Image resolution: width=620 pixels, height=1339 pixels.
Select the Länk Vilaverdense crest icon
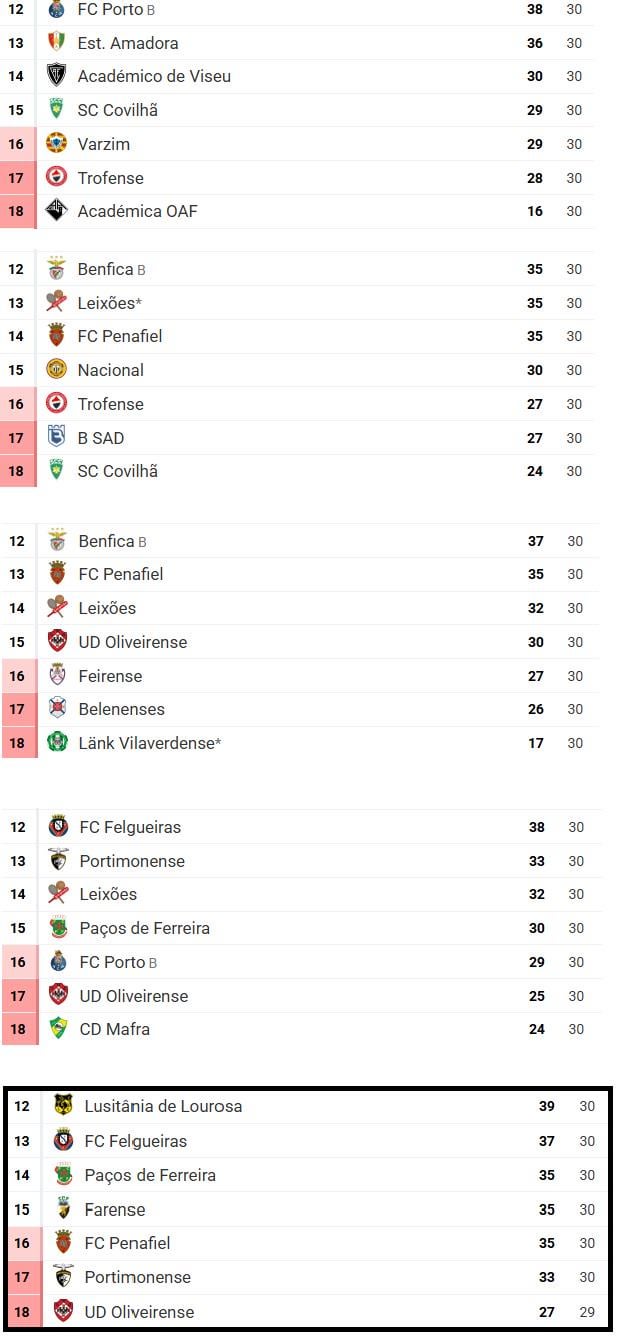tap(58, 743)
